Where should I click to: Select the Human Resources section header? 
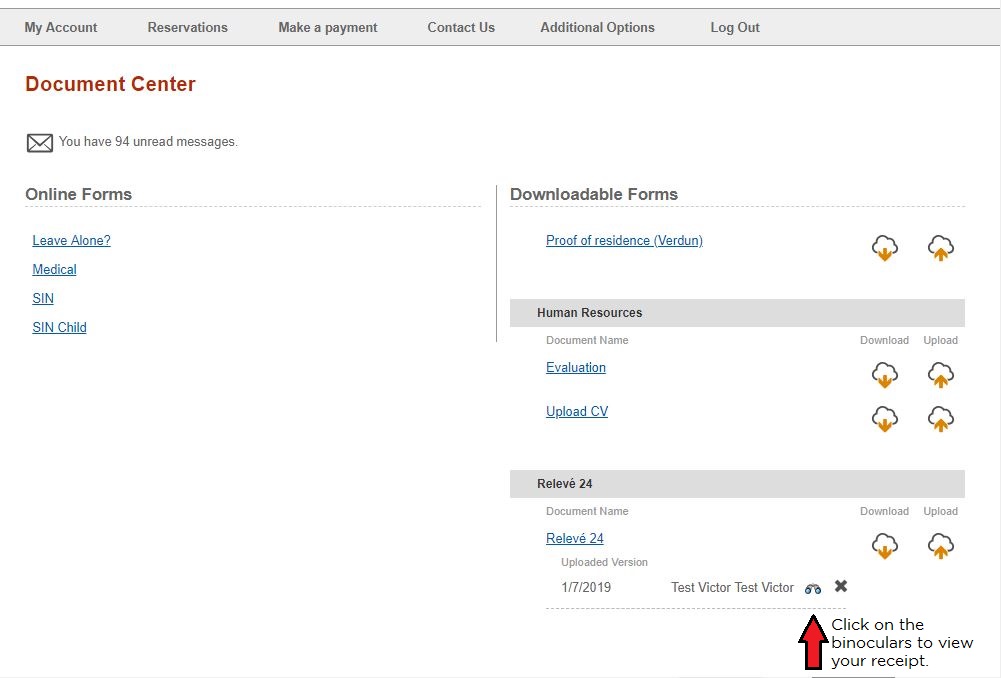click(737, 313)
